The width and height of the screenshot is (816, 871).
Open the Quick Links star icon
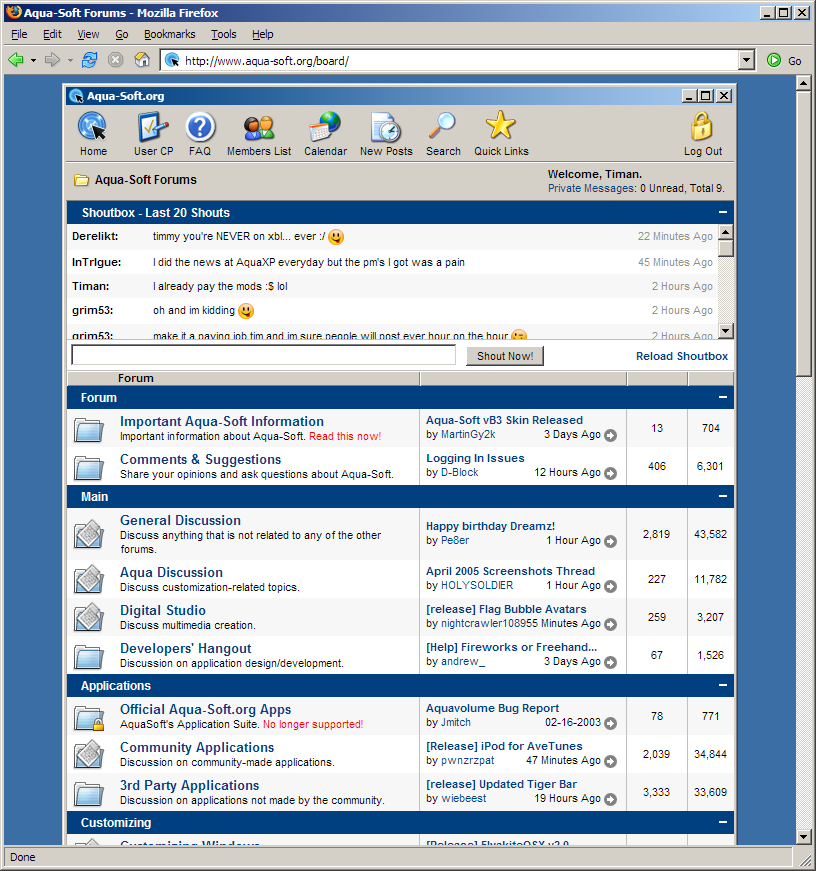point(500,125)
